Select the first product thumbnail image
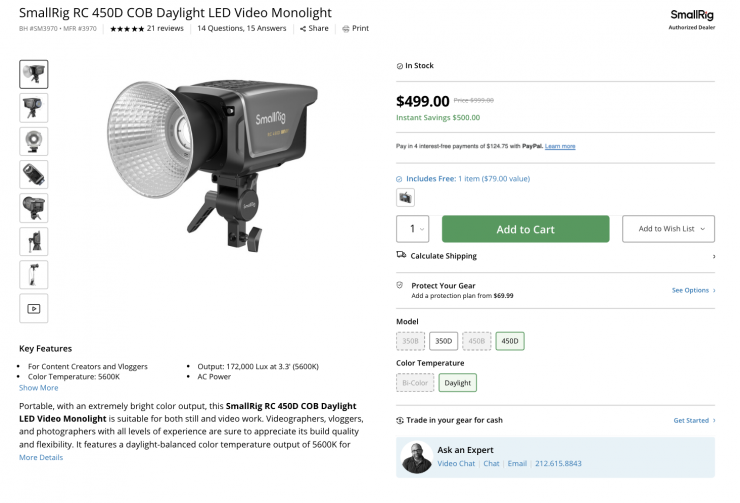Screen dimensions: 740x503 (33, 74)
